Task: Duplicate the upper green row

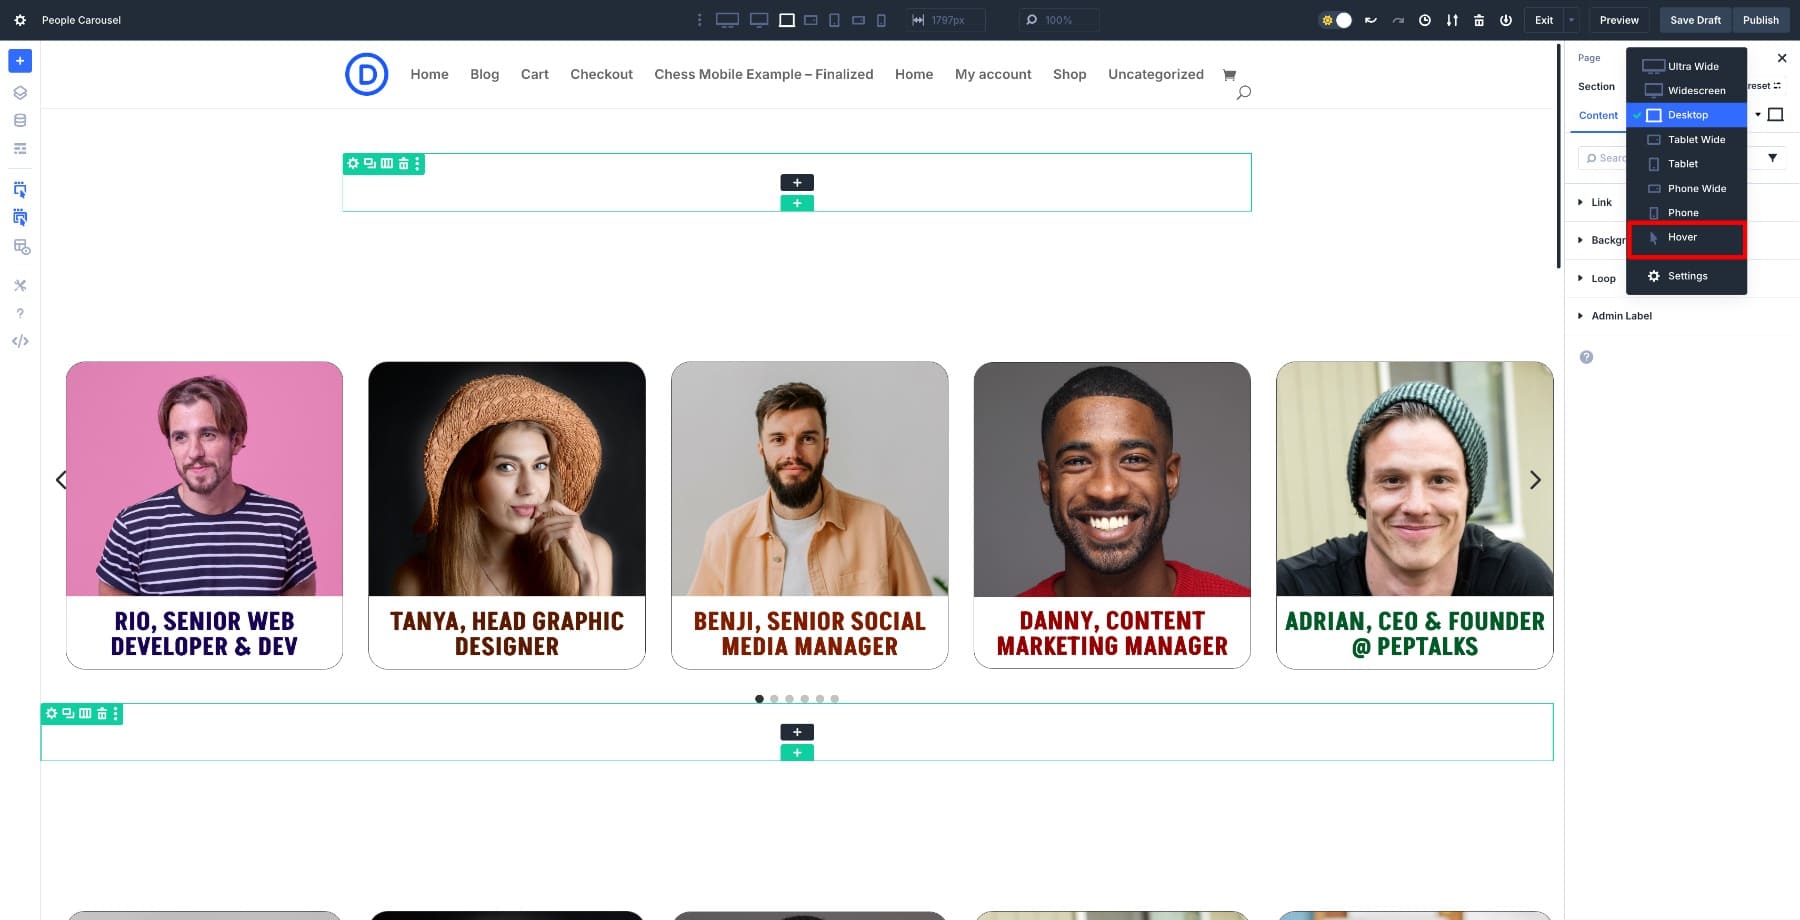Action: coord(370,163)
